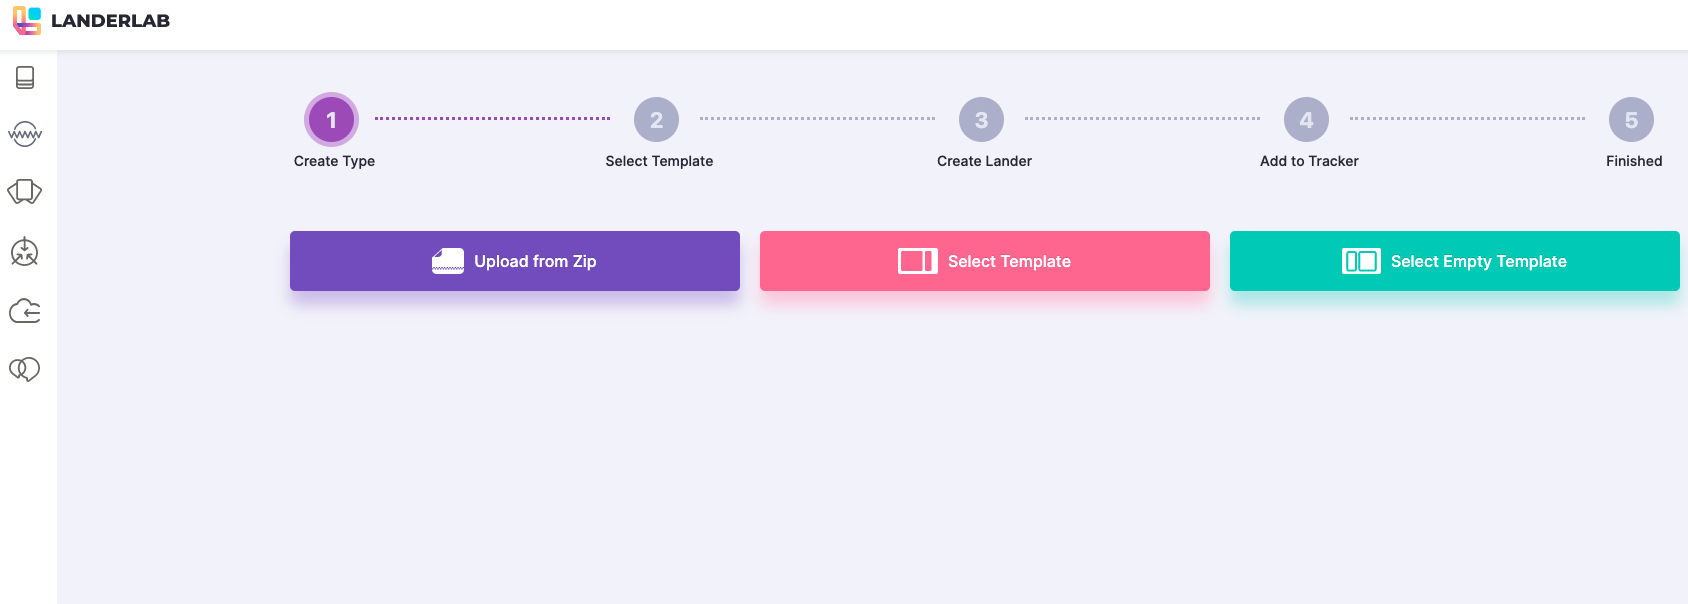The width and height of the screenshot is (1688, 604).
Task: Click the LANDERLAB brand text
Action: (110, 21)
